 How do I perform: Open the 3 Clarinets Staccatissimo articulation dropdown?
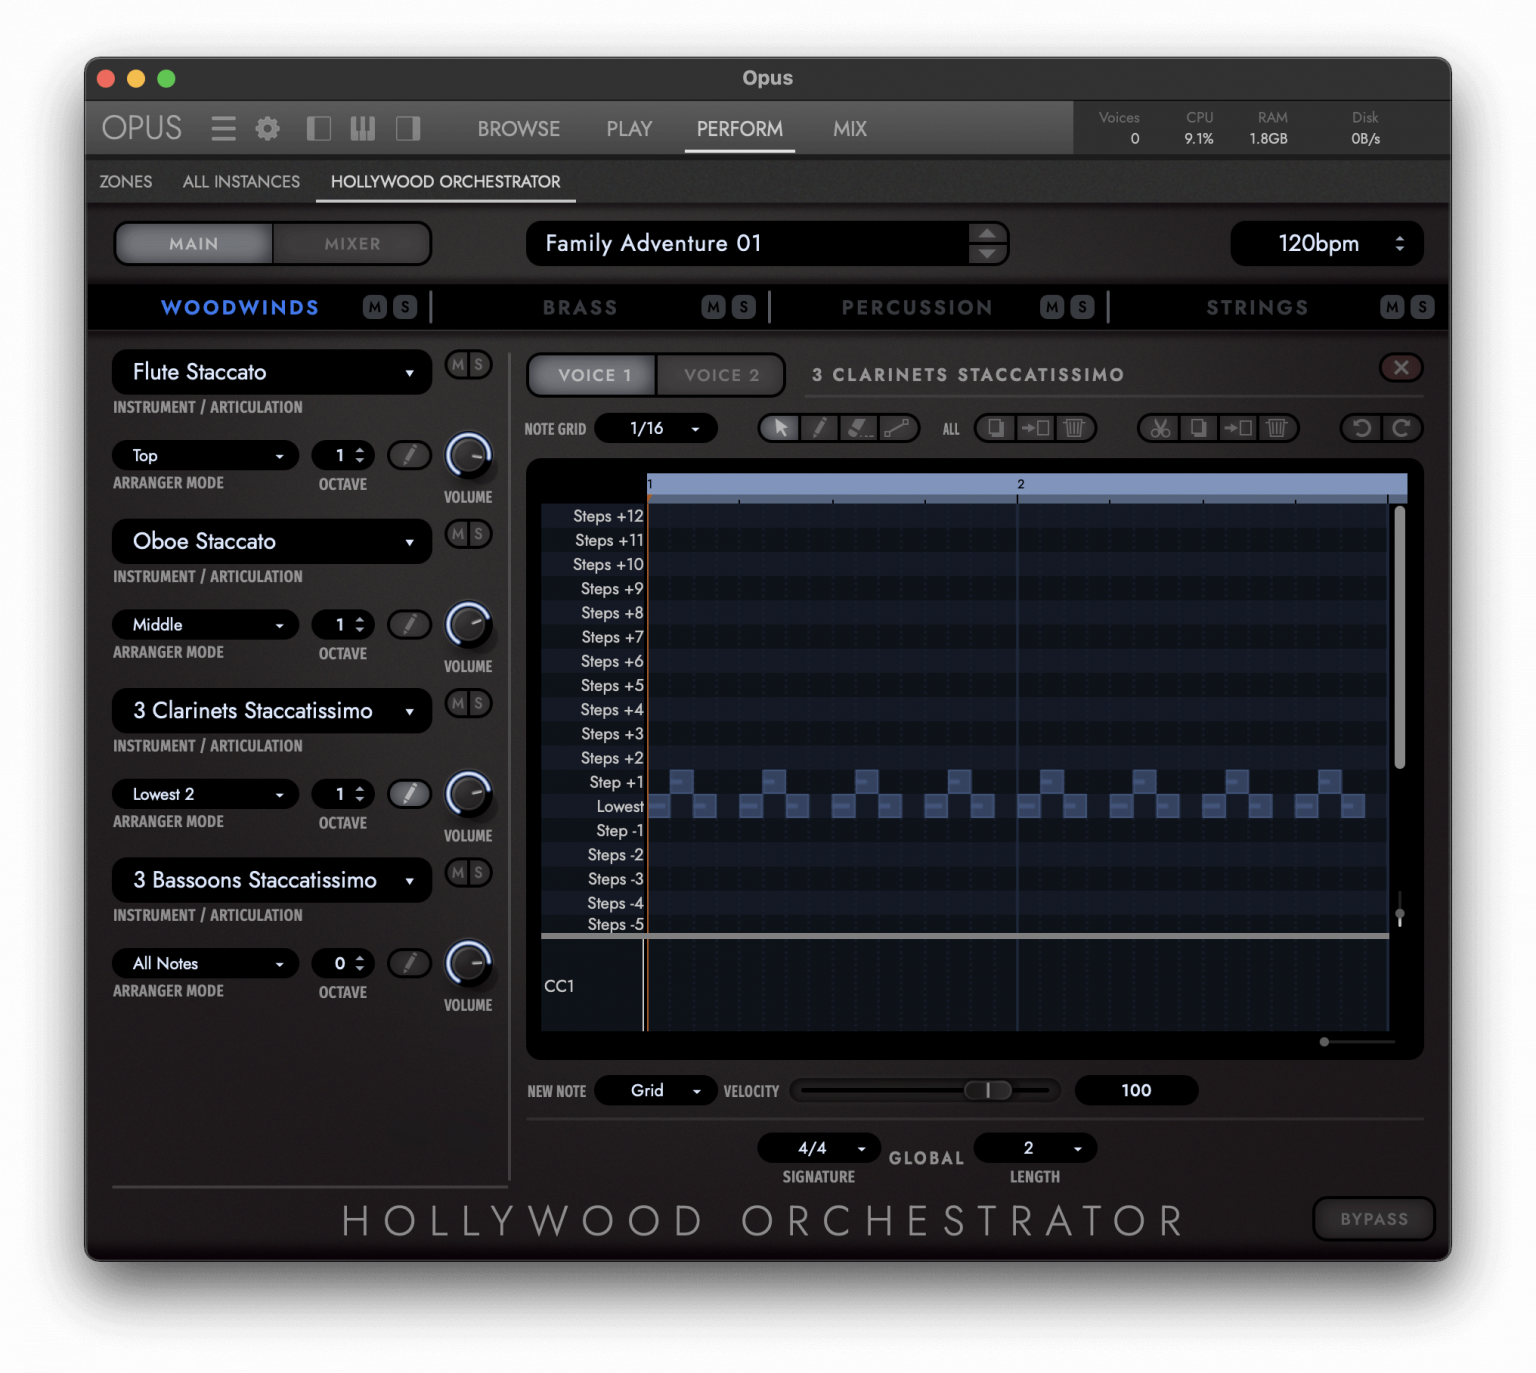pyautogui.click(x=271, y=711)
